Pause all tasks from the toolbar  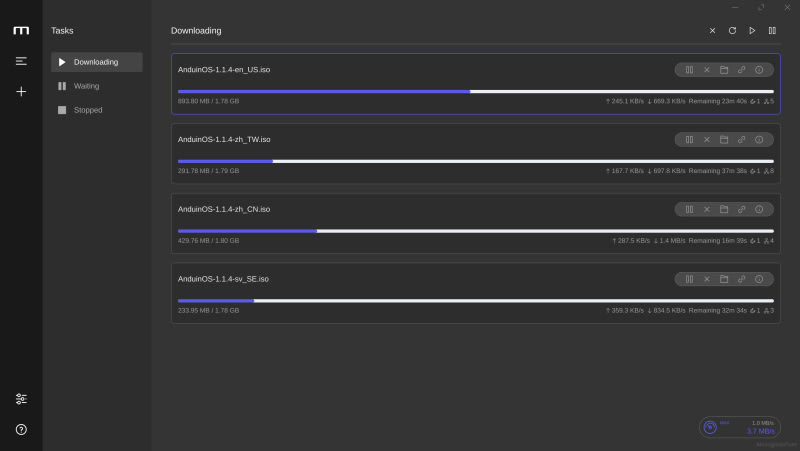click(x=772, y=31)
